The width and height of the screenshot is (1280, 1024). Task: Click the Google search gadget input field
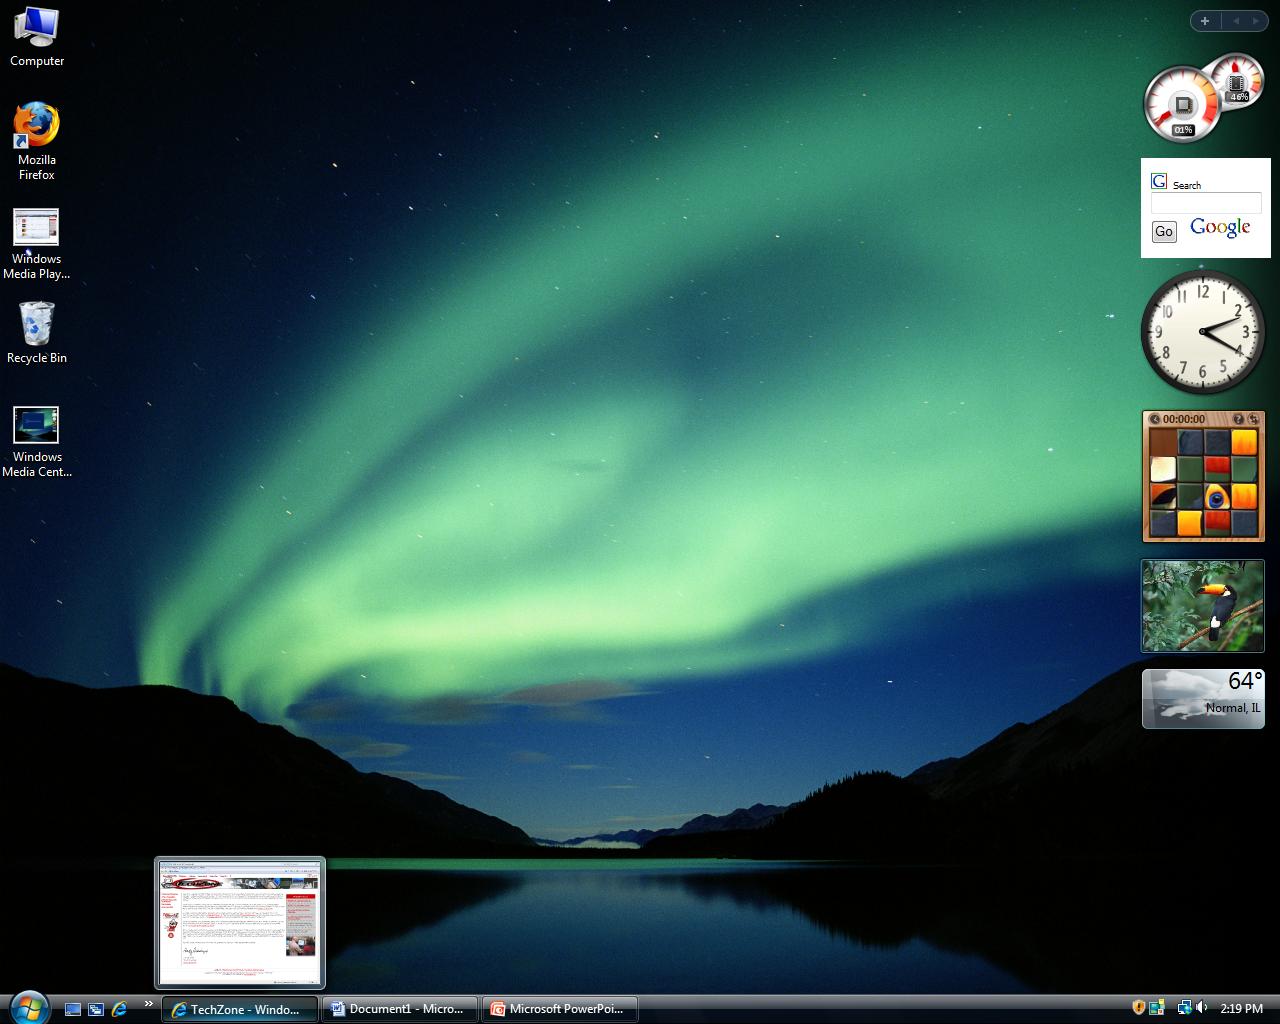point(1206,203)
